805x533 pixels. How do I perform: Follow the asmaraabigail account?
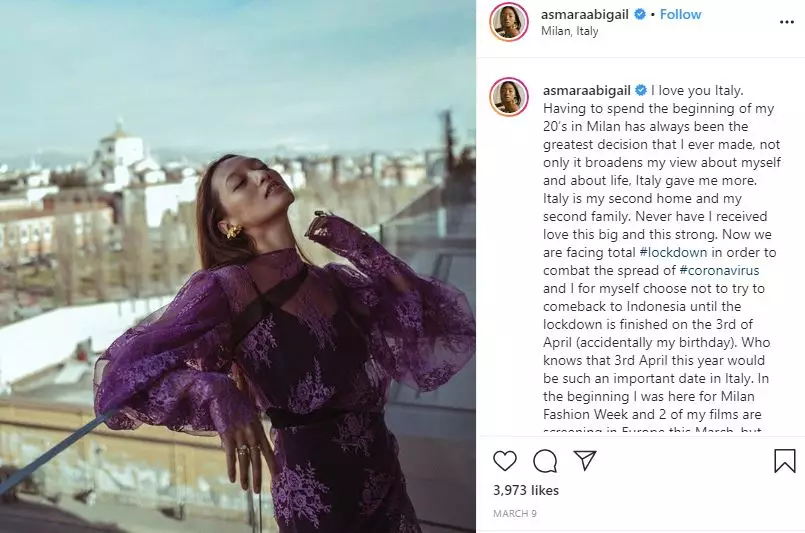pyautogui.click(x=680, y=14)
